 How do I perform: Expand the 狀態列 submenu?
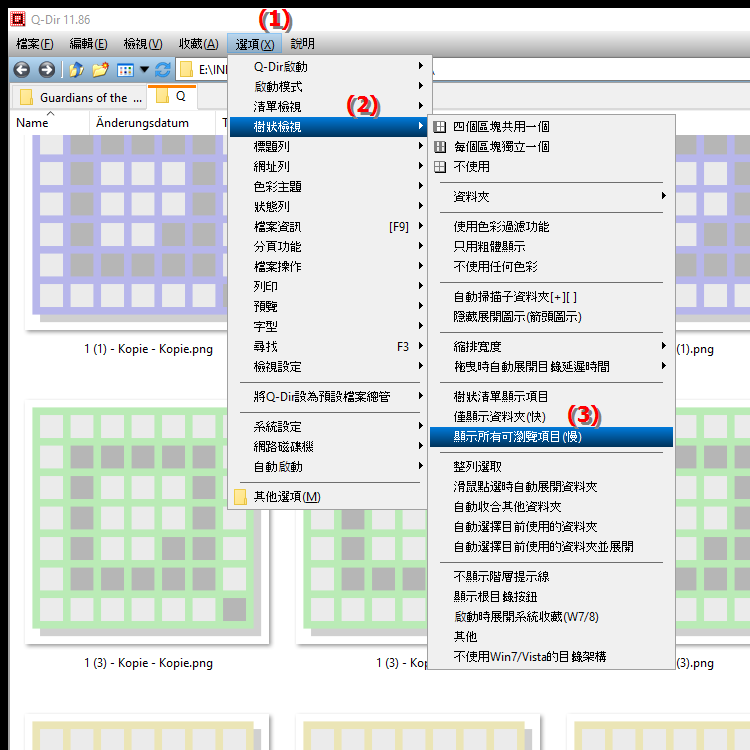[x=330, y=207]
